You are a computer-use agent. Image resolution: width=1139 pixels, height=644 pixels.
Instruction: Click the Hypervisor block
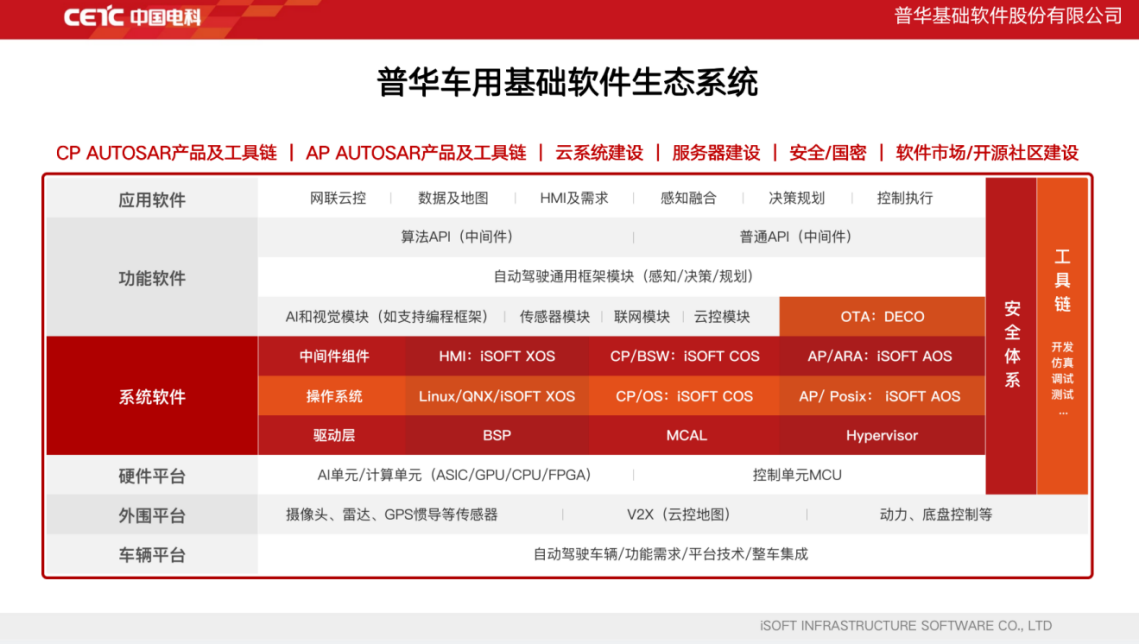pos(882,436)
